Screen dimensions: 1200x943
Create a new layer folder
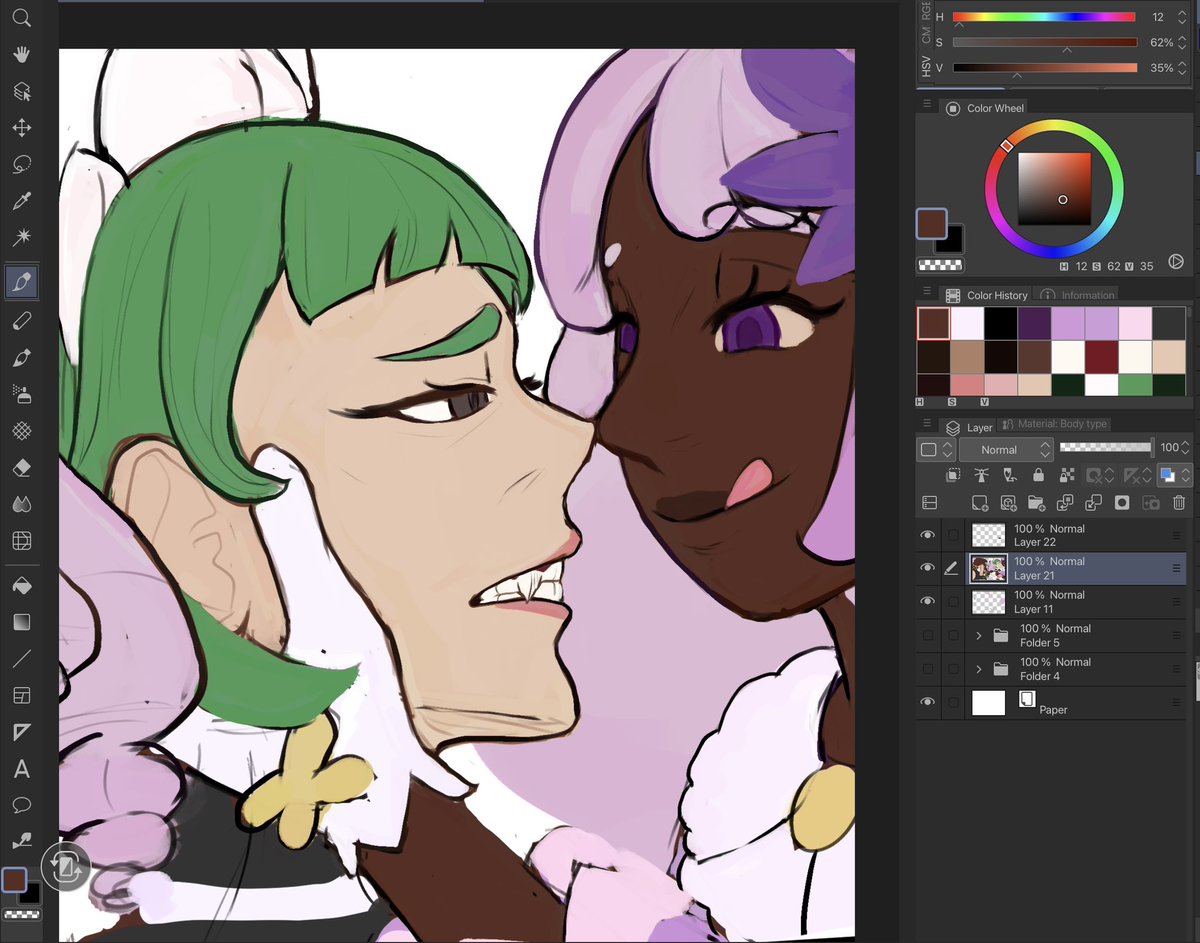tap(1036, 503)
